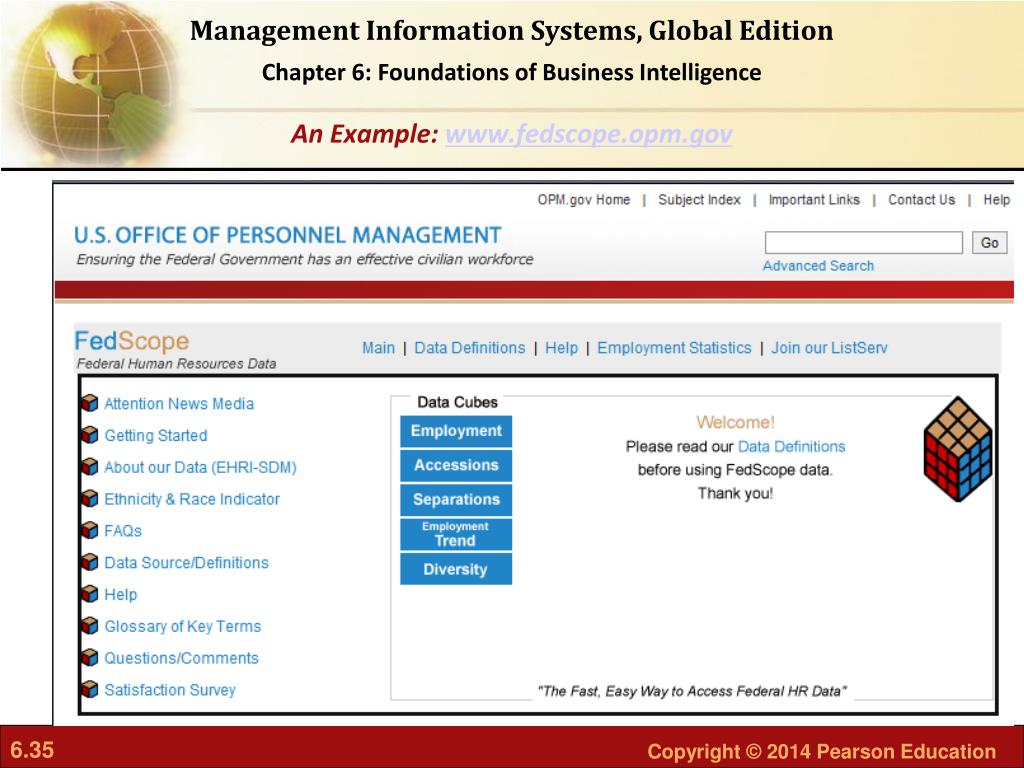Open Ethnicity & Race Indicator link
Viewport: 1024px width, 768px height.
[x=192, y=500]
